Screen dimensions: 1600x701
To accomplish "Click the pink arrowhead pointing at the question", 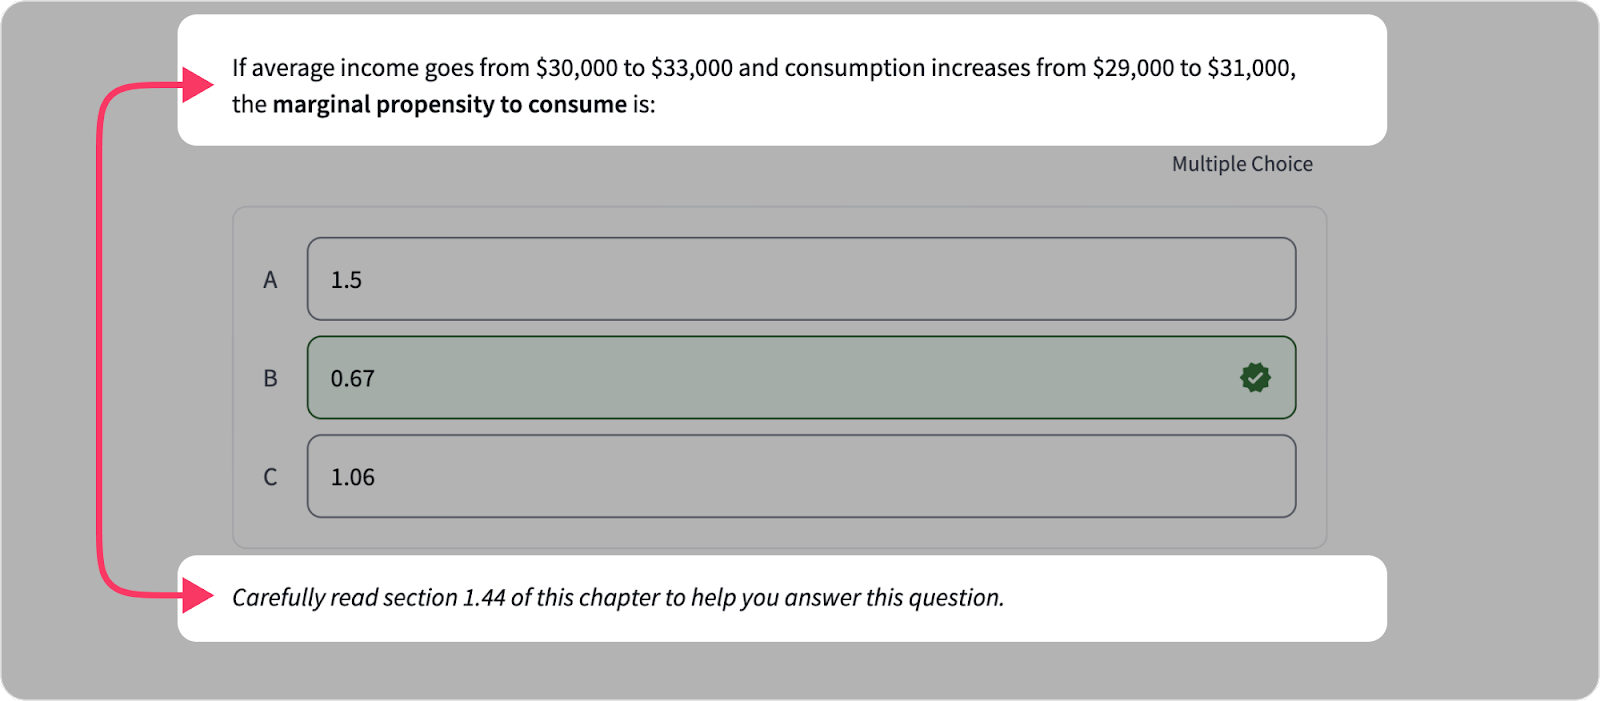I will (x=198, y=84).
